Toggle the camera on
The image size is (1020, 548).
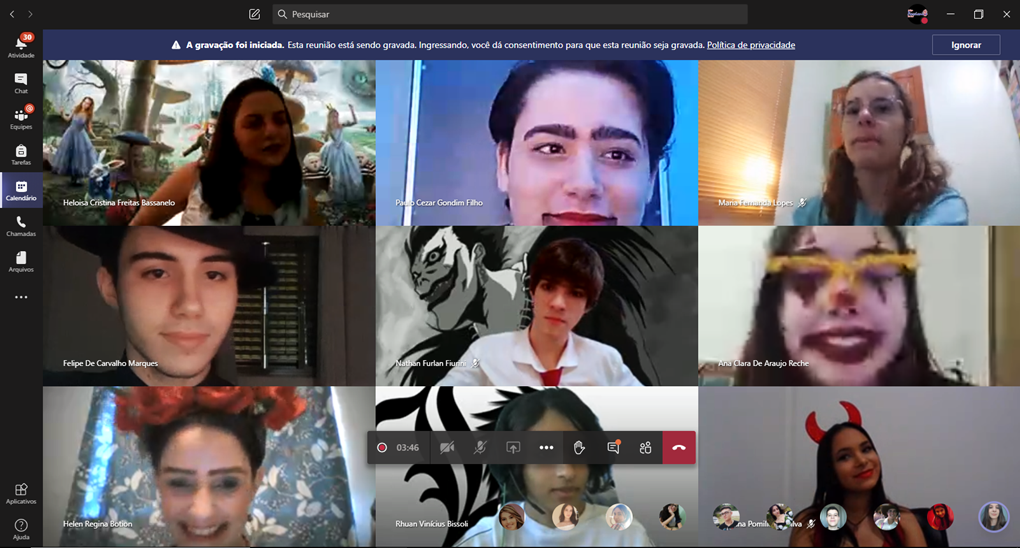point(447,448)
